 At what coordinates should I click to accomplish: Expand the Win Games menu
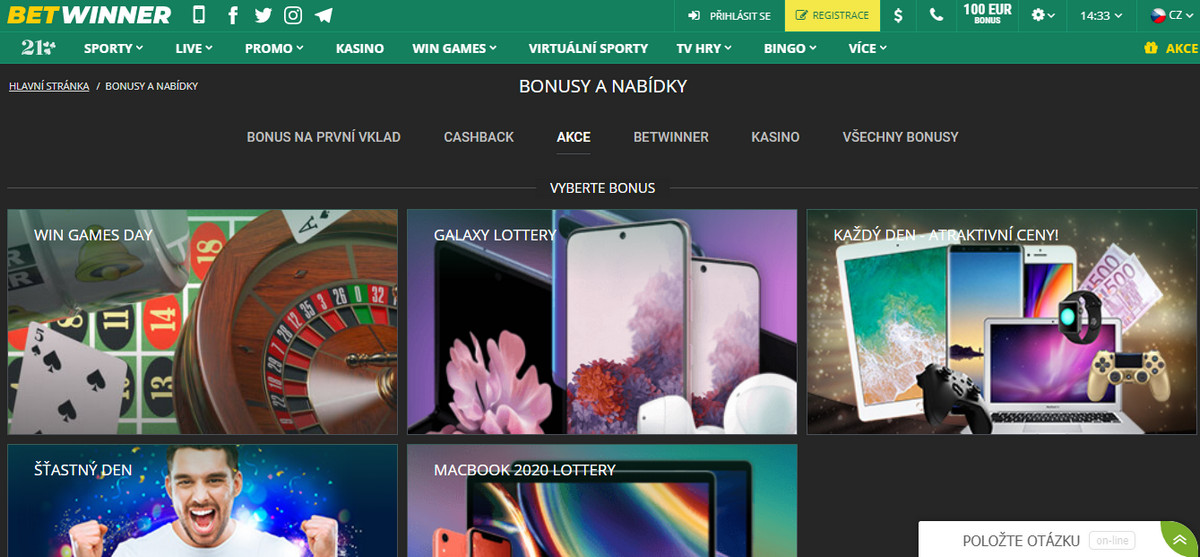[455, 48]
